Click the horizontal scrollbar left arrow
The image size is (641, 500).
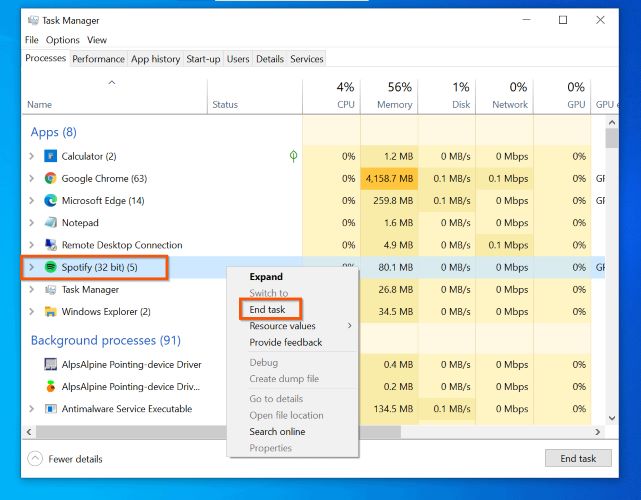coord(29,432)
